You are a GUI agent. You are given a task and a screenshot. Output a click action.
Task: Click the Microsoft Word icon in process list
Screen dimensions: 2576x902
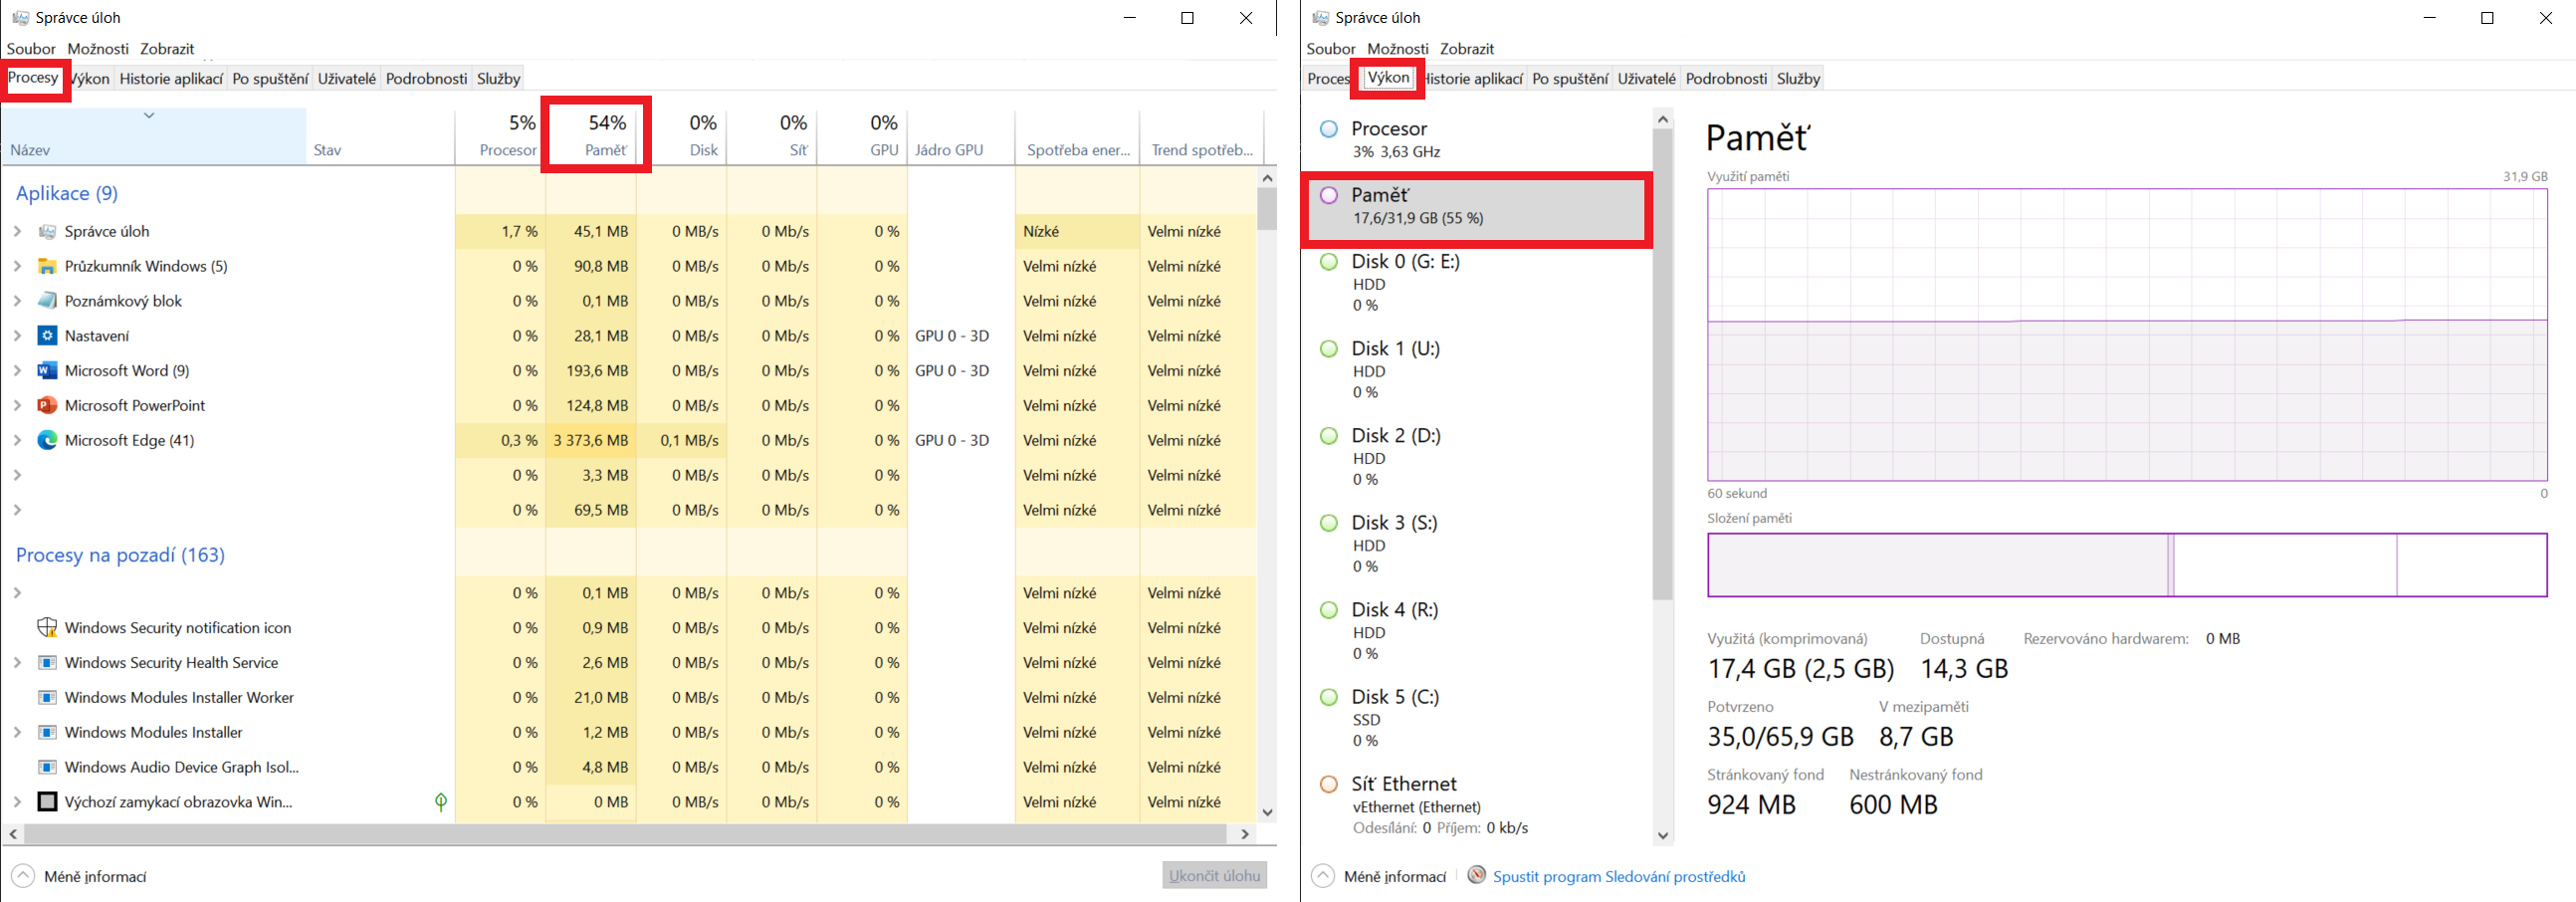pyautogui.click(x=47, y=371)
